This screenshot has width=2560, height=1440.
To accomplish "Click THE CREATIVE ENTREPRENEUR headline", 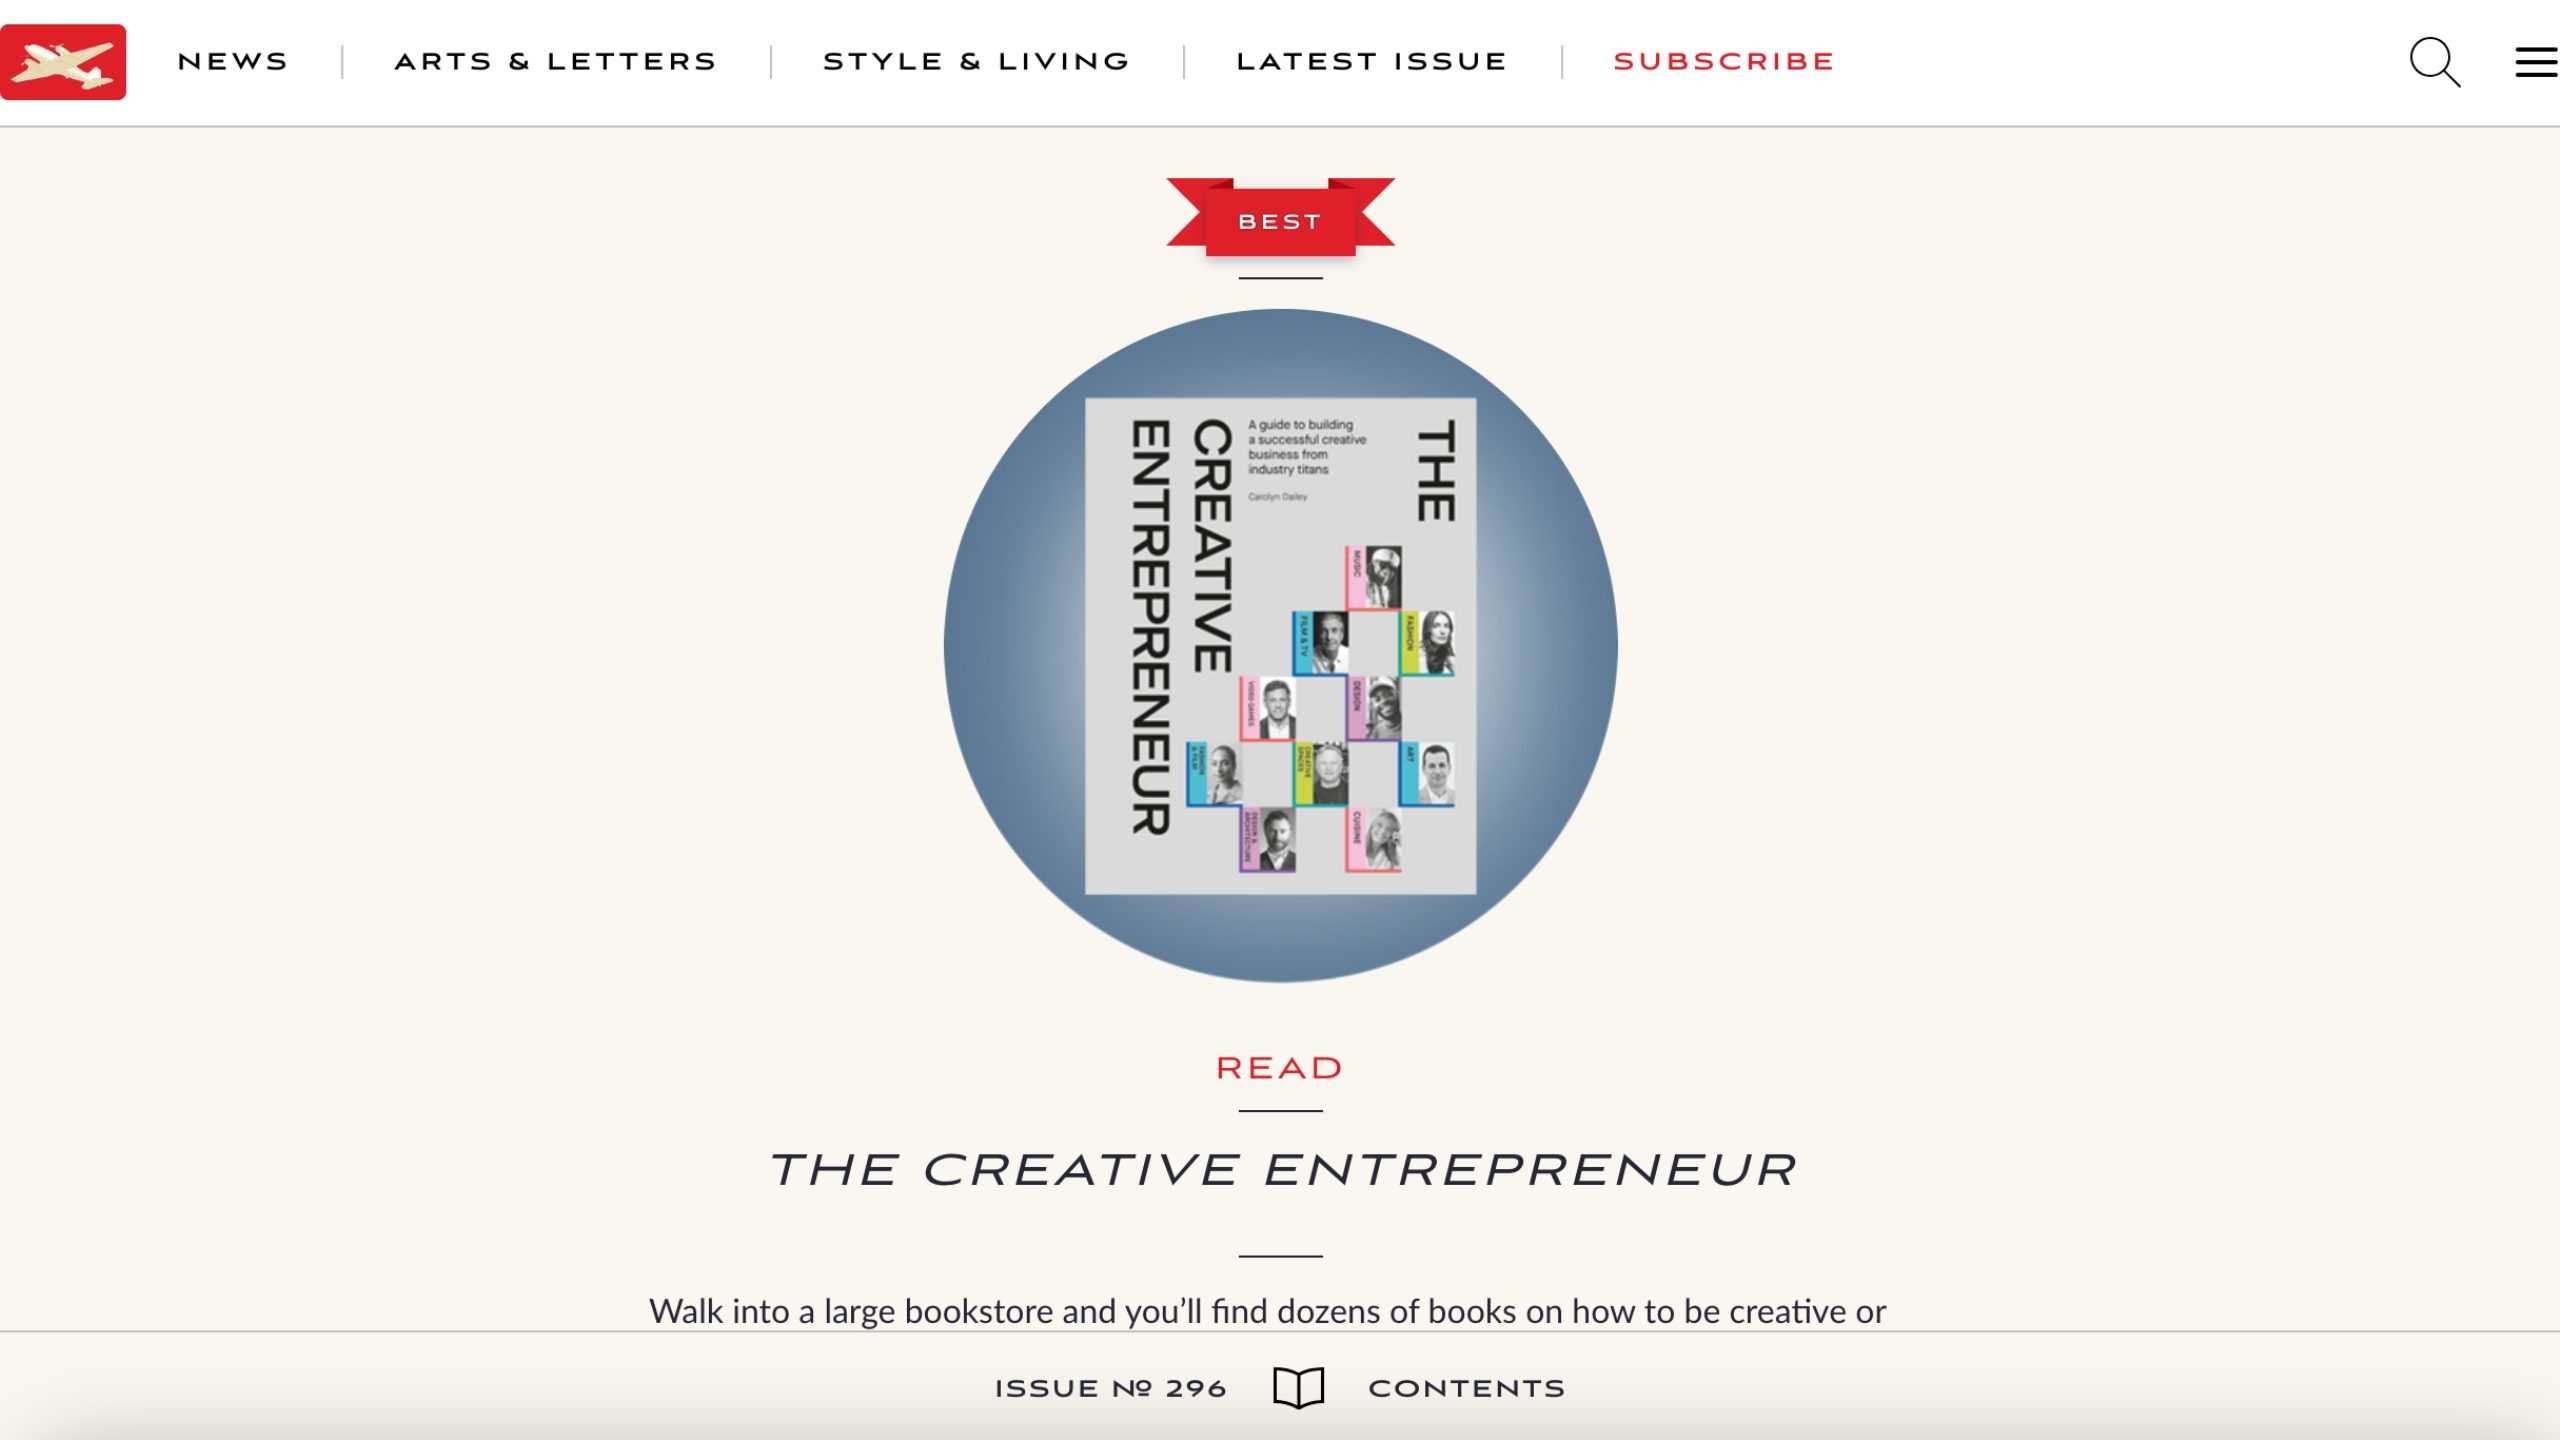I will (x=1283, y=1166).
